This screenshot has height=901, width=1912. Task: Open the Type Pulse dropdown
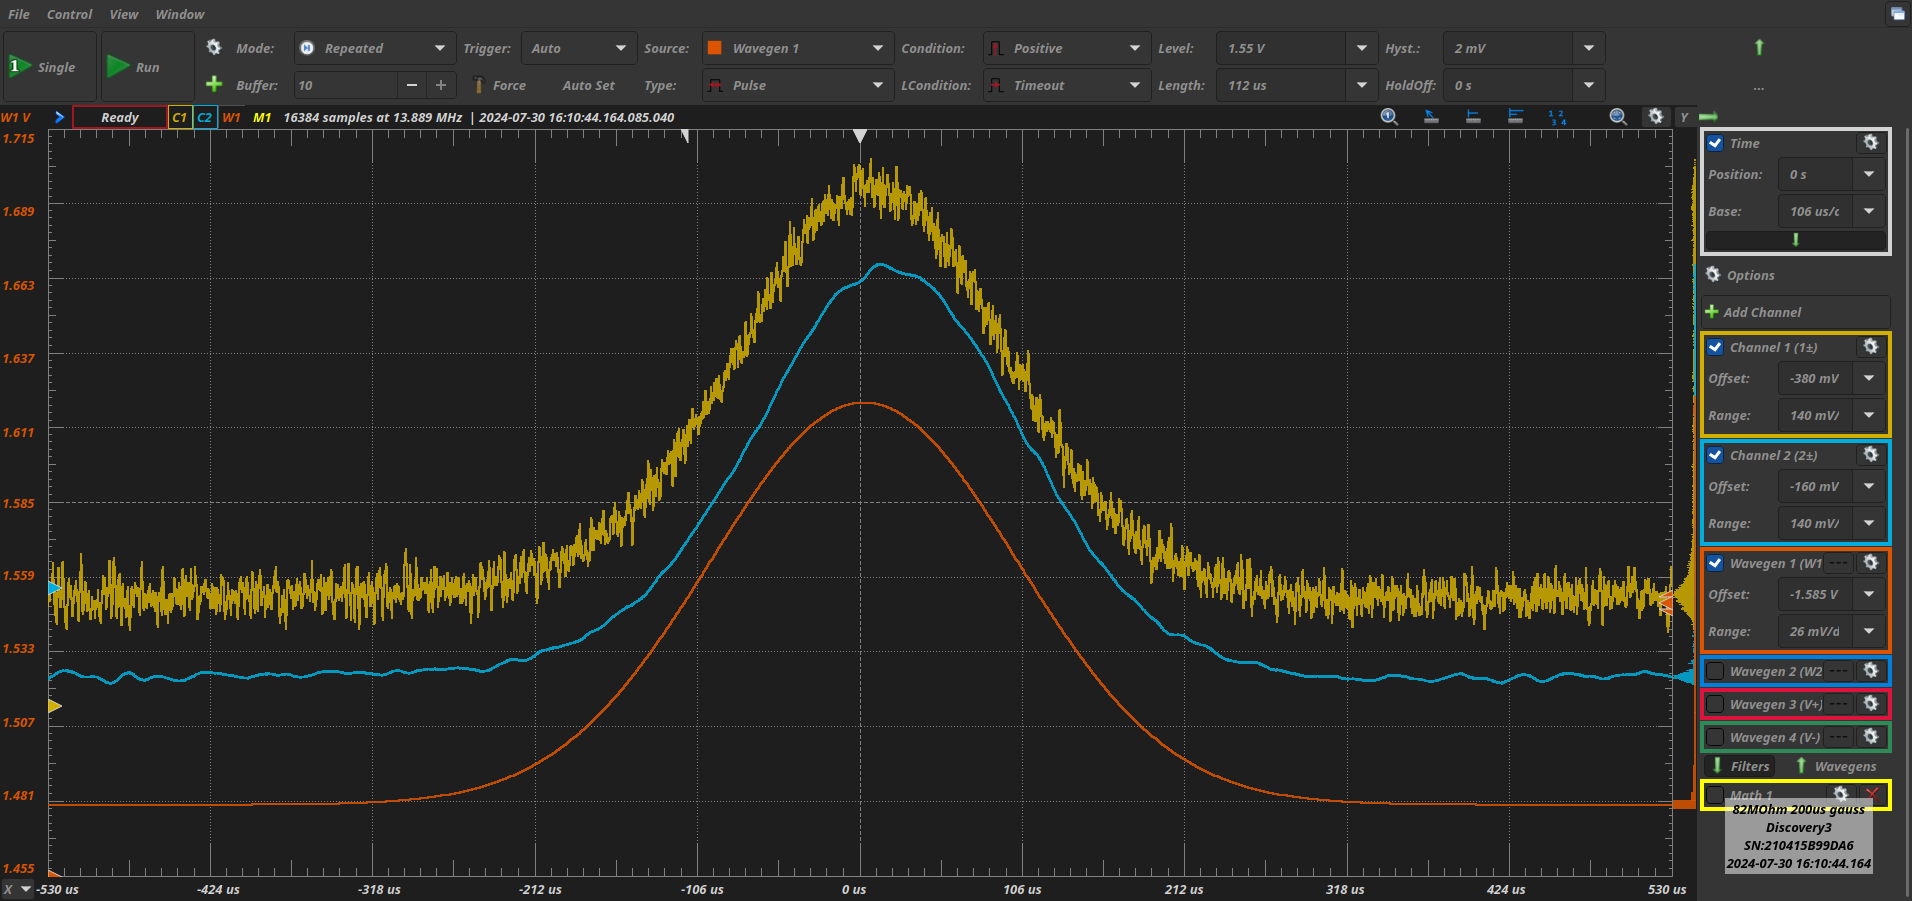(x=797, y=85)
